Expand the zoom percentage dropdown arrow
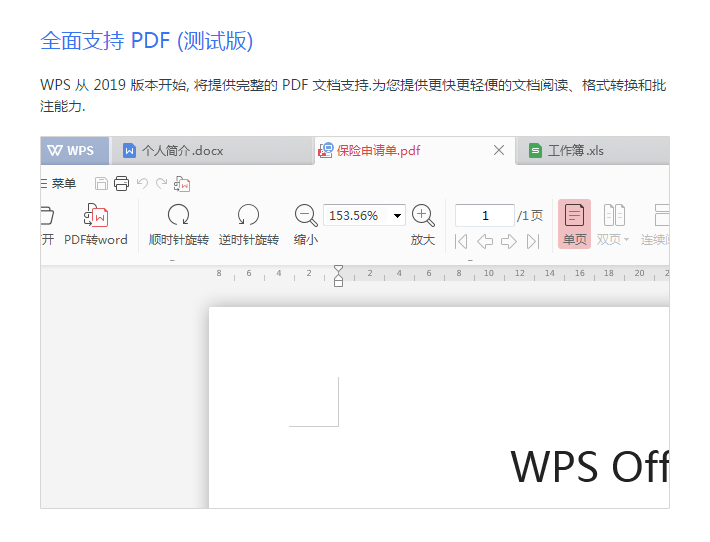710x542 pixels. (x=397, y=216)
